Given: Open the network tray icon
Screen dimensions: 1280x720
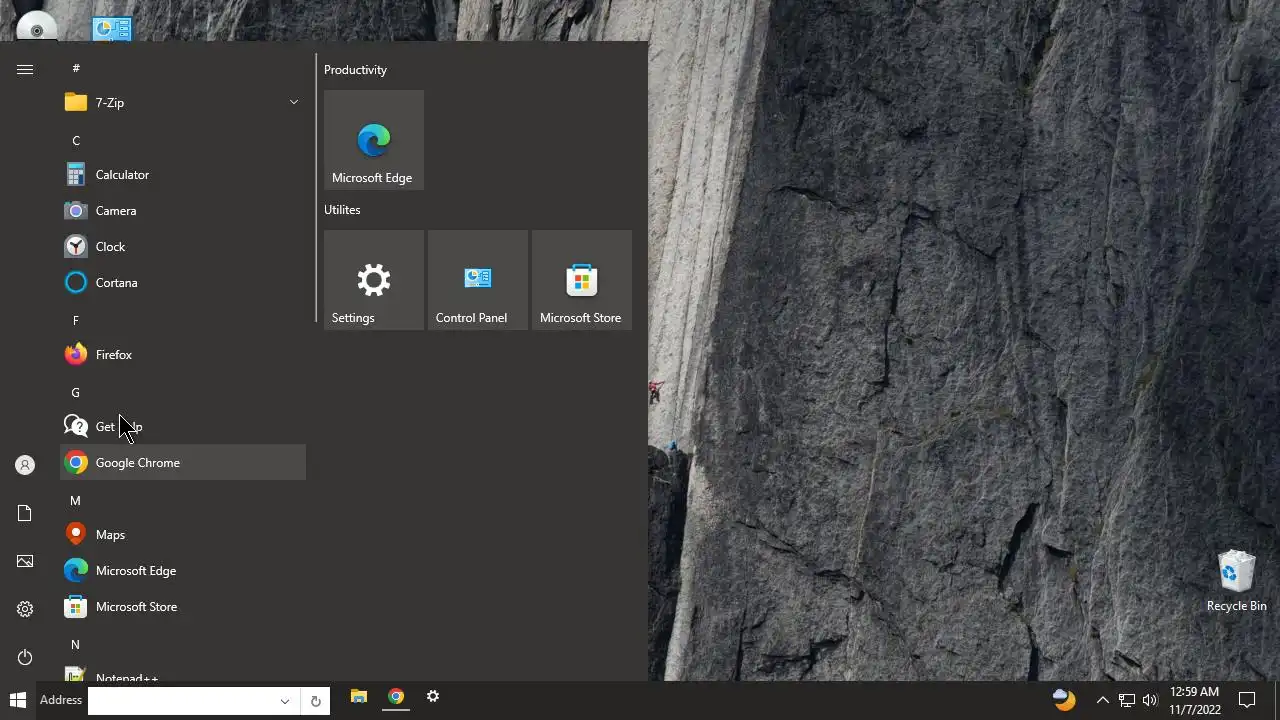Looking at the screenshot, I should click(1127, 700).
